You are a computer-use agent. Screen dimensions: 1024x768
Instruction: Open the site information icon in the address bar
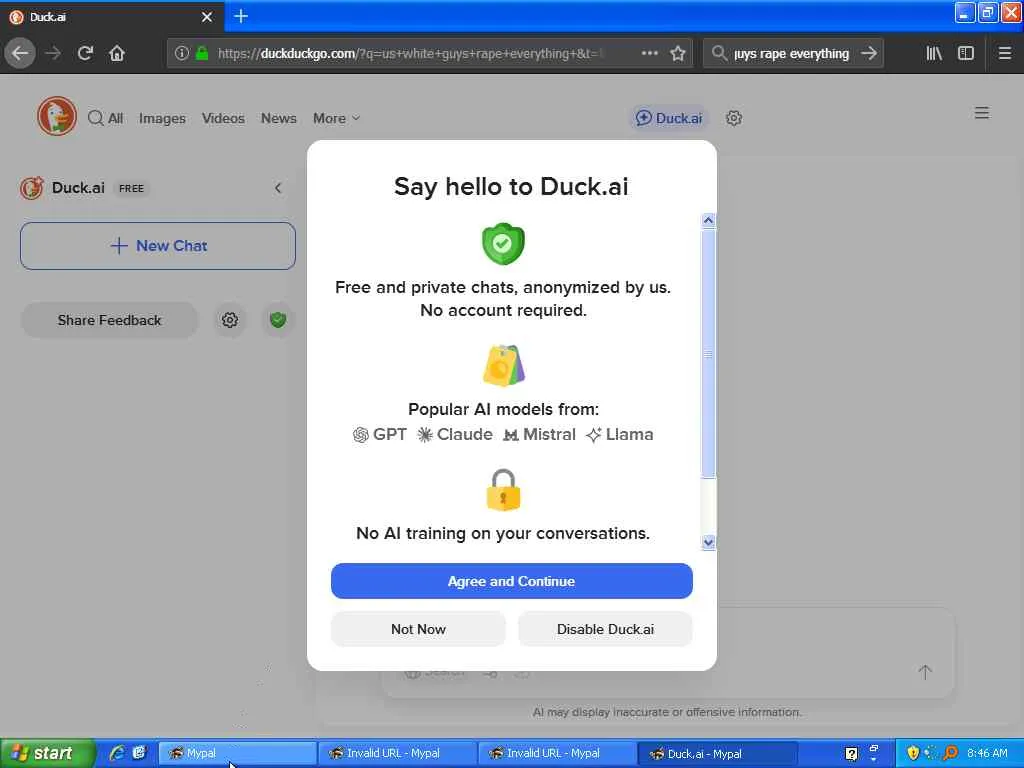[x=182, y=53]
